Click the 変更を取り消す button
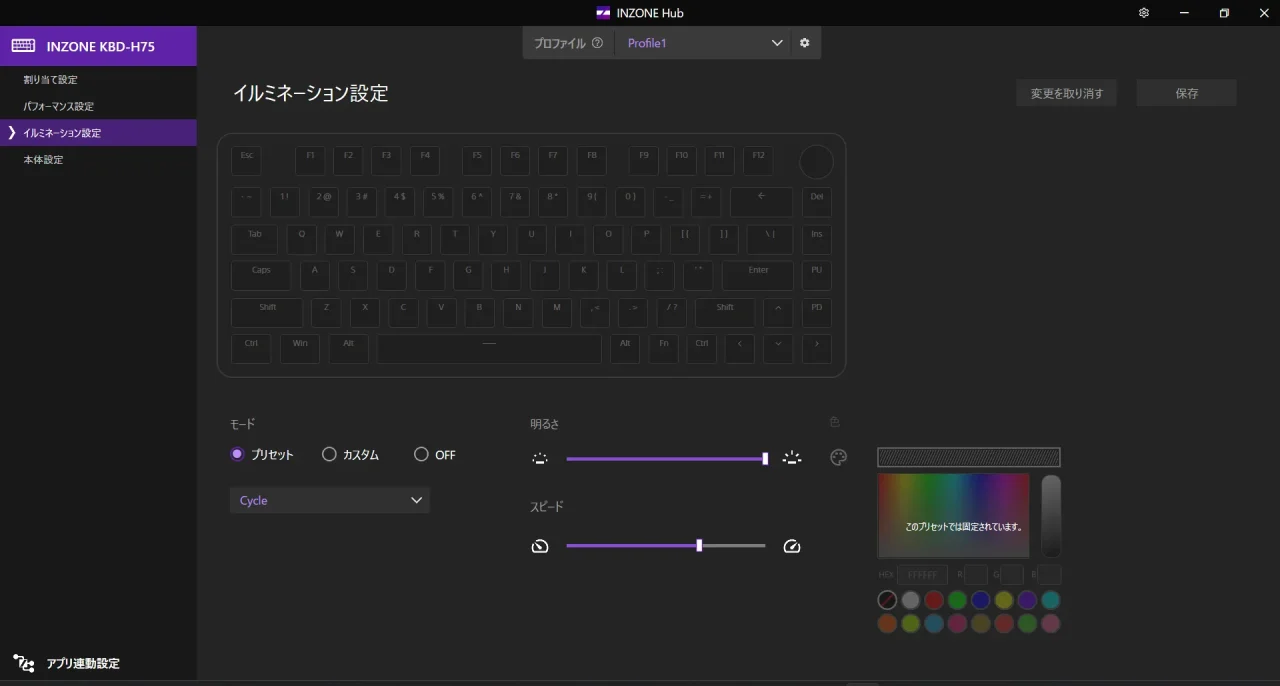Screen dimensions: 1280x686 (x=1067, y=93)
